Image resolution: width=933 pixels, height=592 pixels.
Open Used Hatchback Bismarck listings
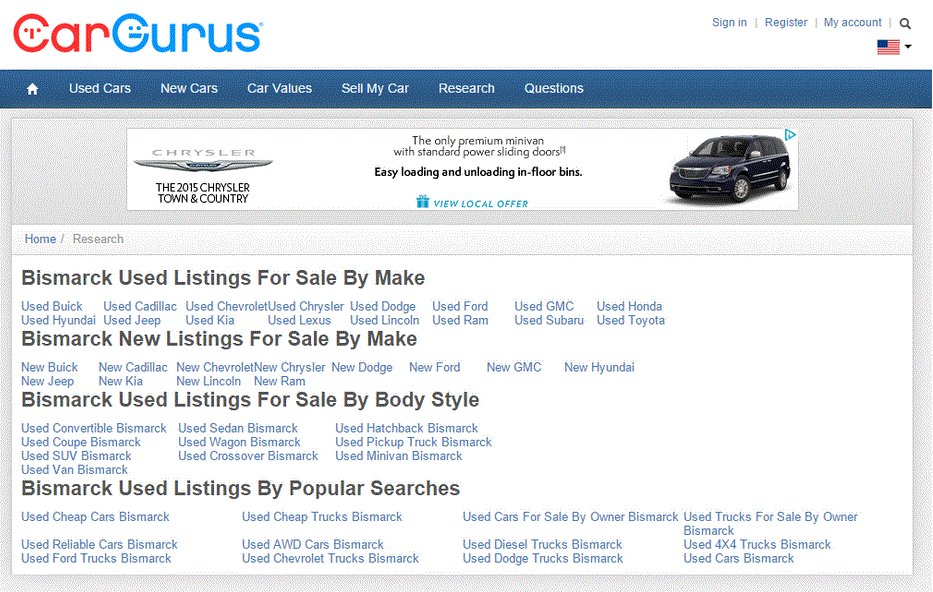(406, 428)
